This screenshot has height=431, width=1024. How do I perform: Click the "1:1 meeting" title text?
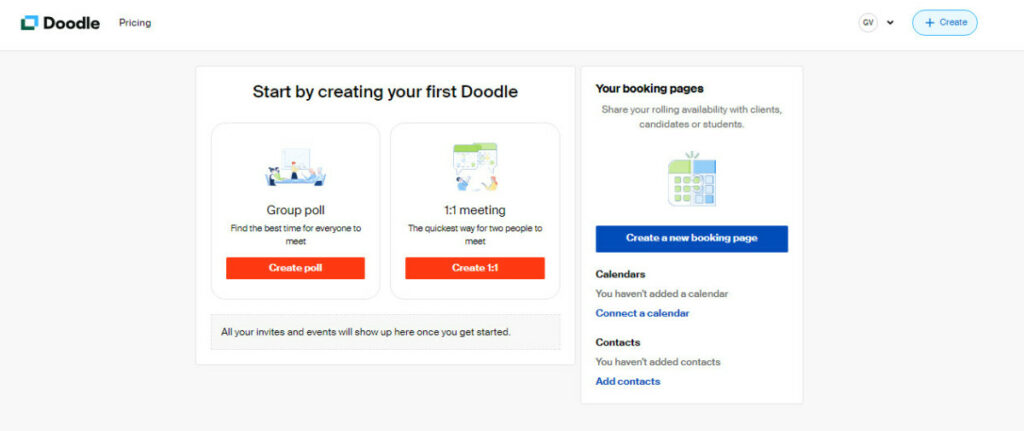click(x=475, y=210)
